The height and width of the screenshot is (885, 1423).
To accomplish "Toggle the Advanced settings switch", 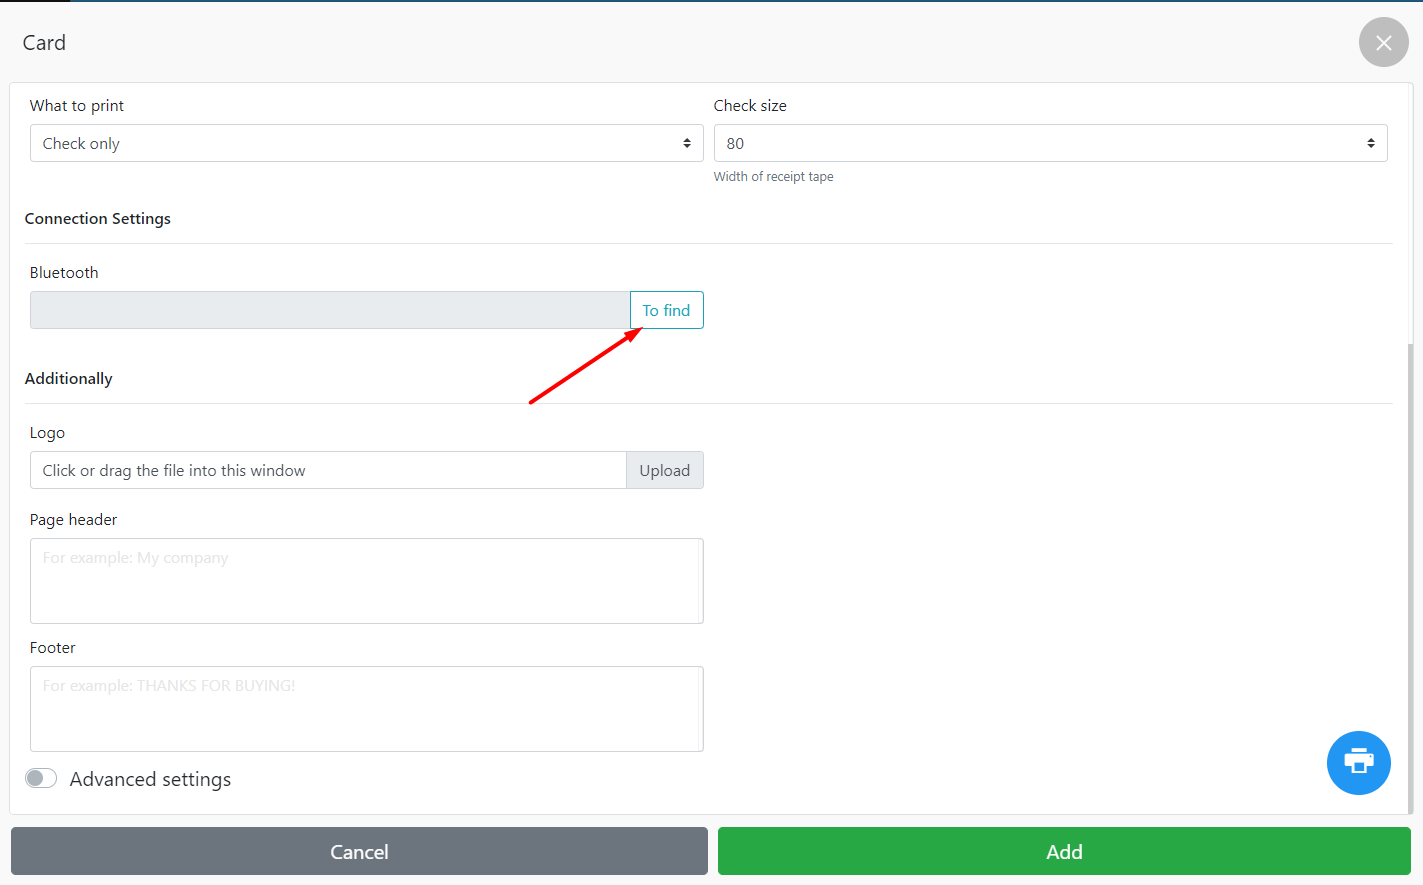I will click(x=41, y=779).
